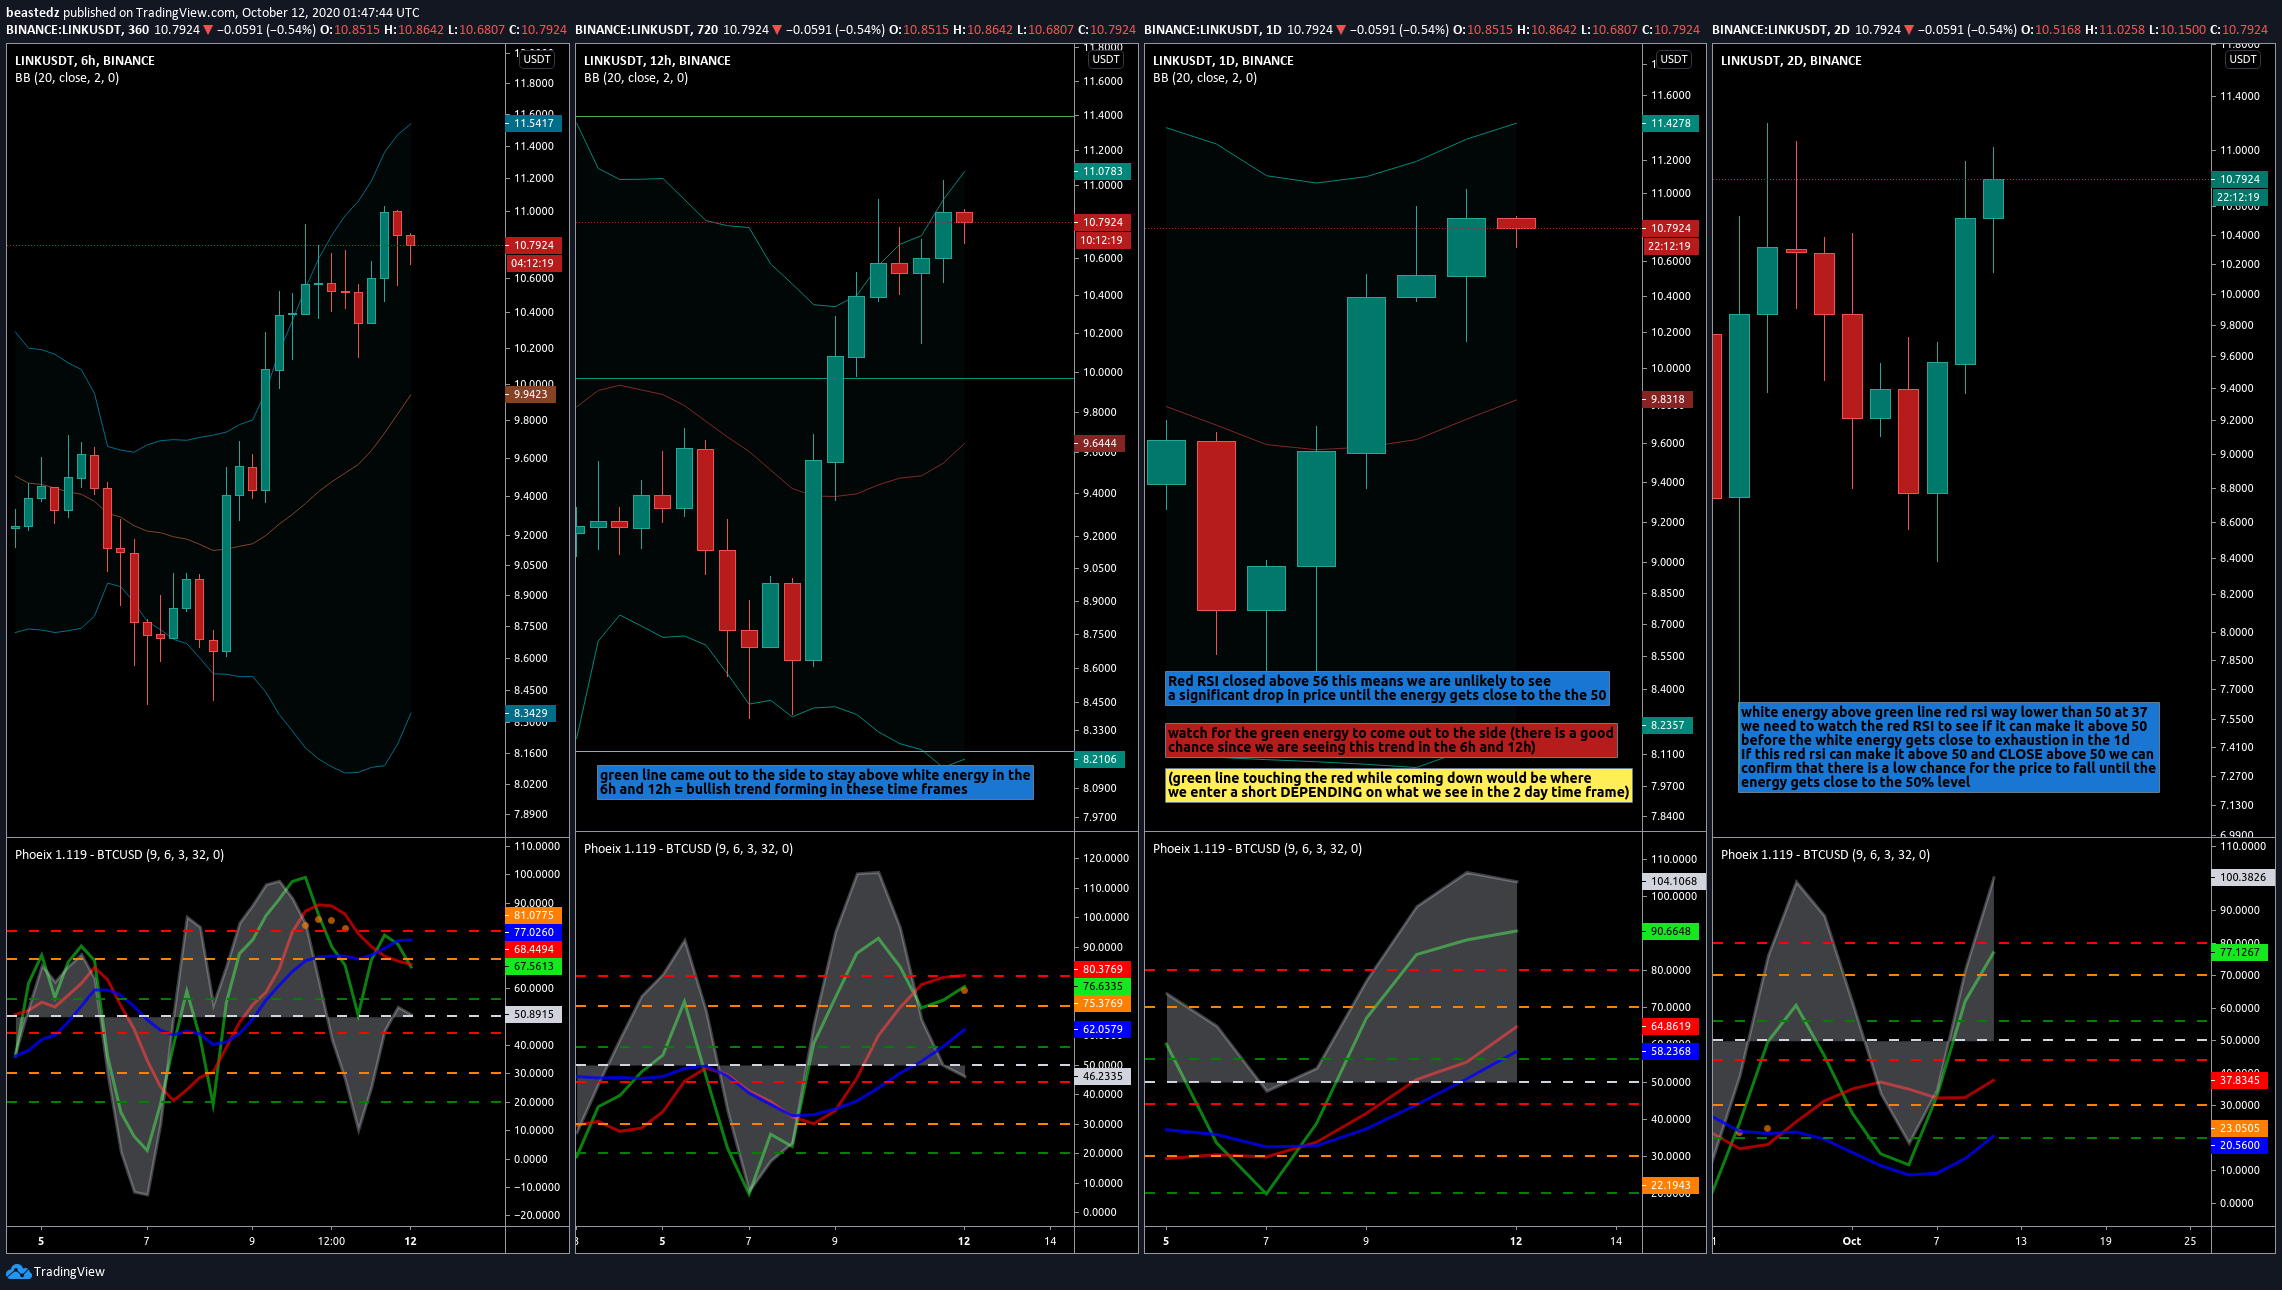The height and width of the screenshot is (1290, 2282).
Task: Click the red 68.4494 indicator value tag
Action: coord(534,949)
